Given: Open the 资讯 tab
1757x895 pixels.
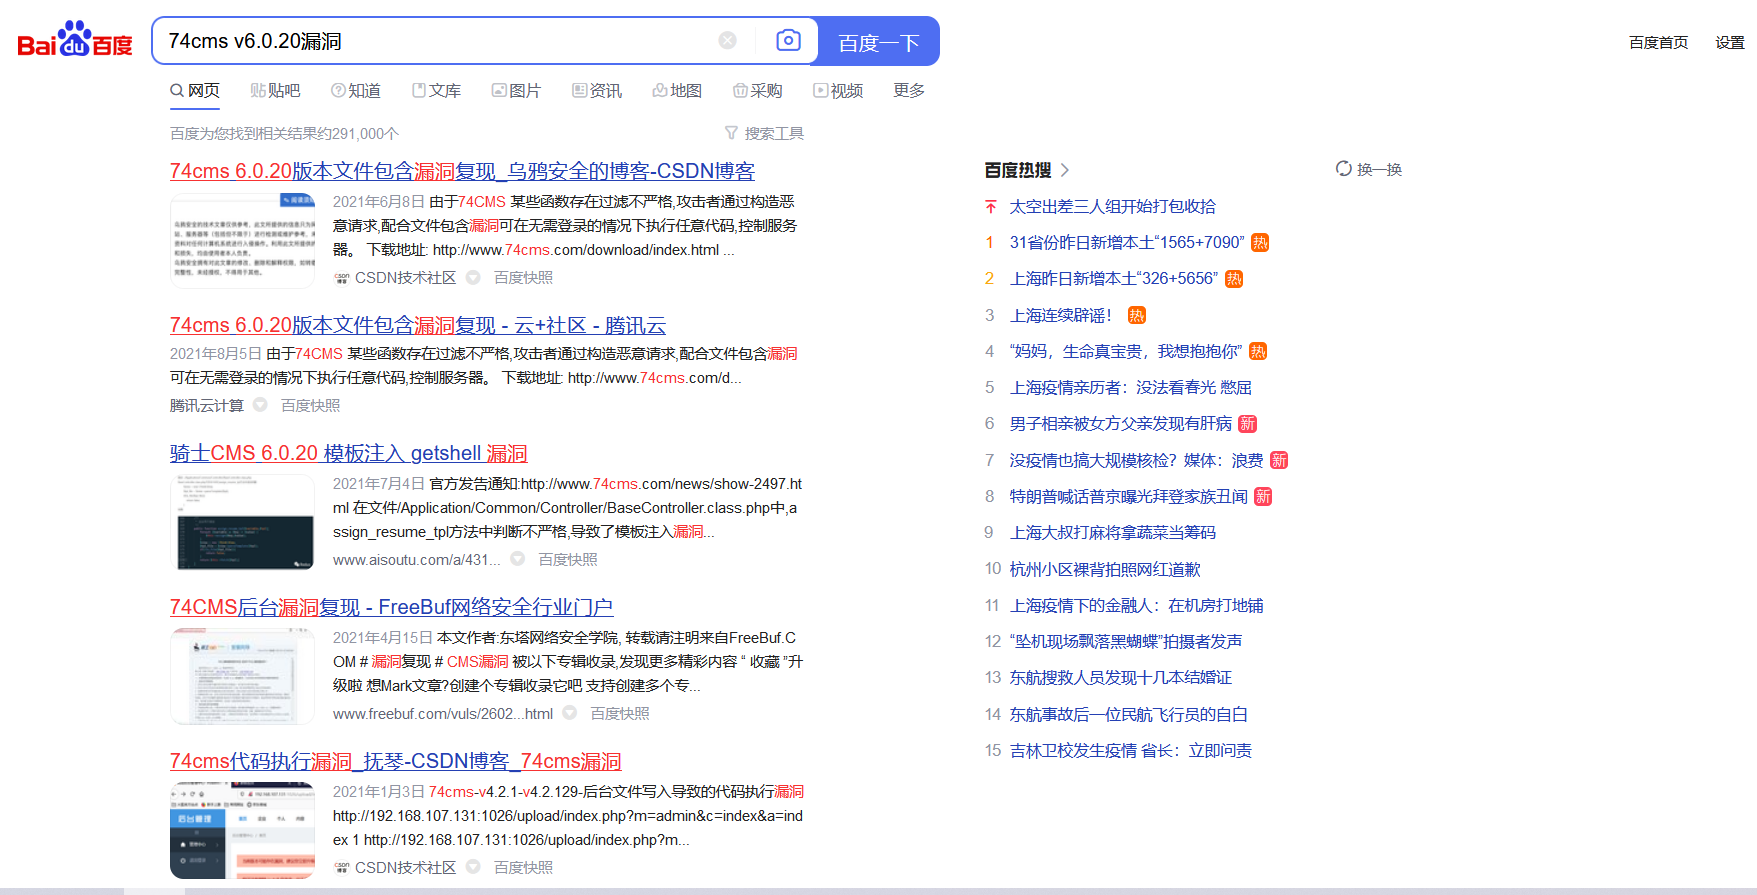Looking at the screenshot, I should click(x=597, y=91).
